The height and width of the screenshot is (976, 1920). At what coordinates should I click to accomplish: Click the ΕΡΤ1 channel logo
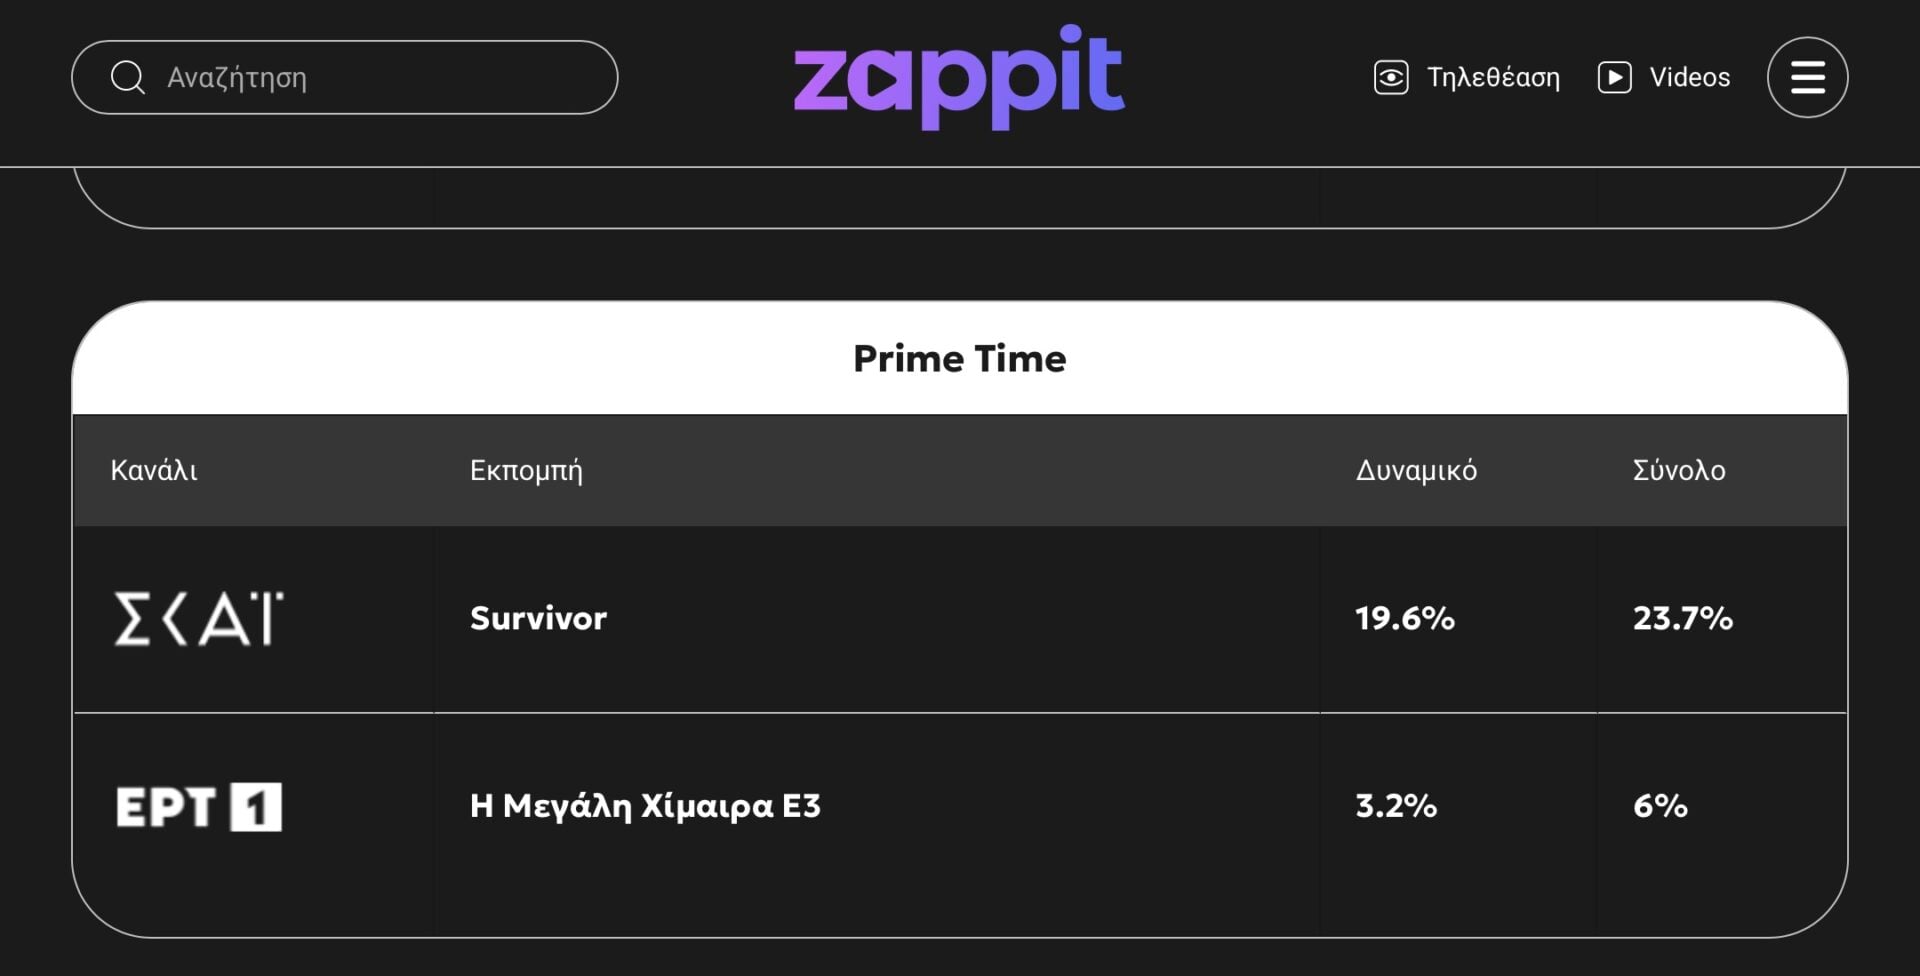pyautogui.click(x=199, y=806)
